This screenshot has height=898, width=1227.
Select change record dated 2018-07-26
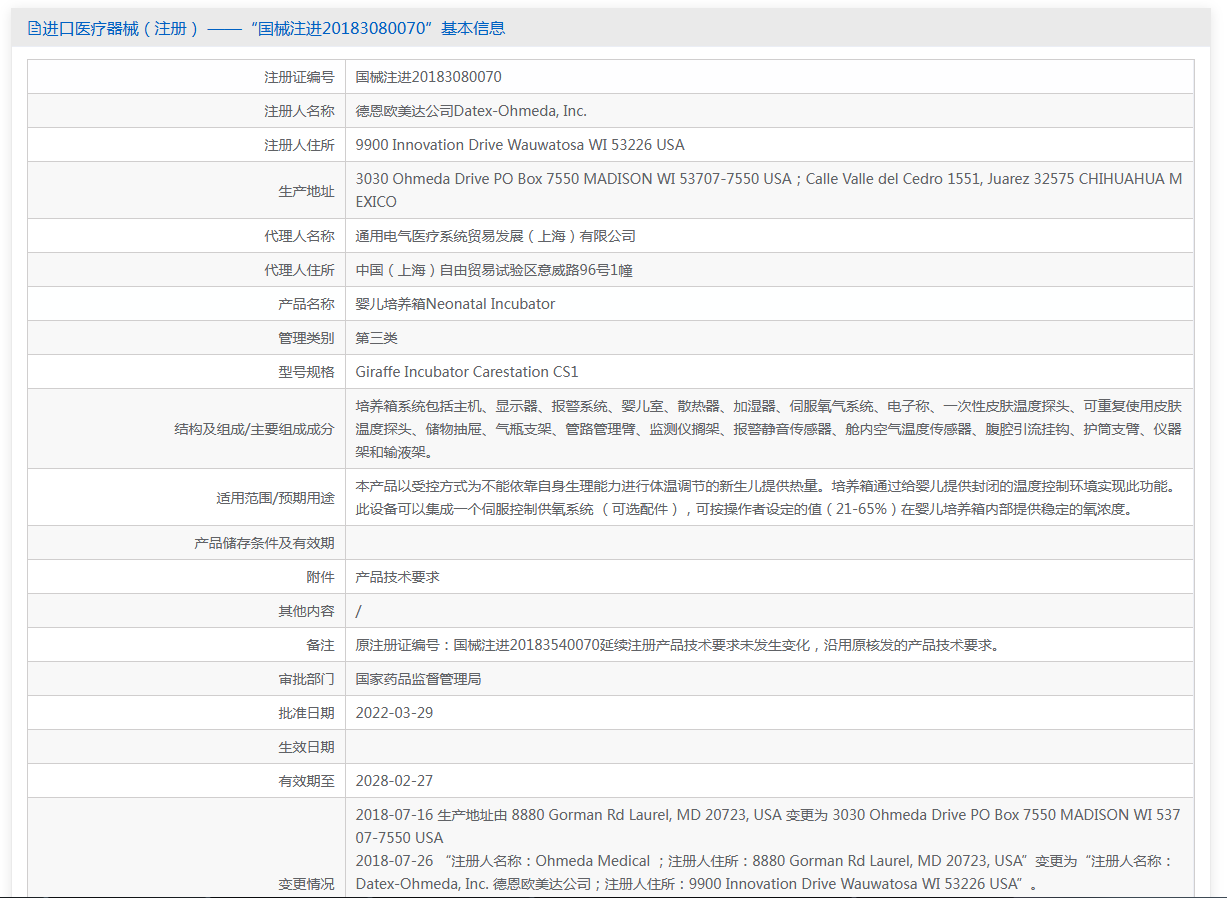(x=765, y=872)
